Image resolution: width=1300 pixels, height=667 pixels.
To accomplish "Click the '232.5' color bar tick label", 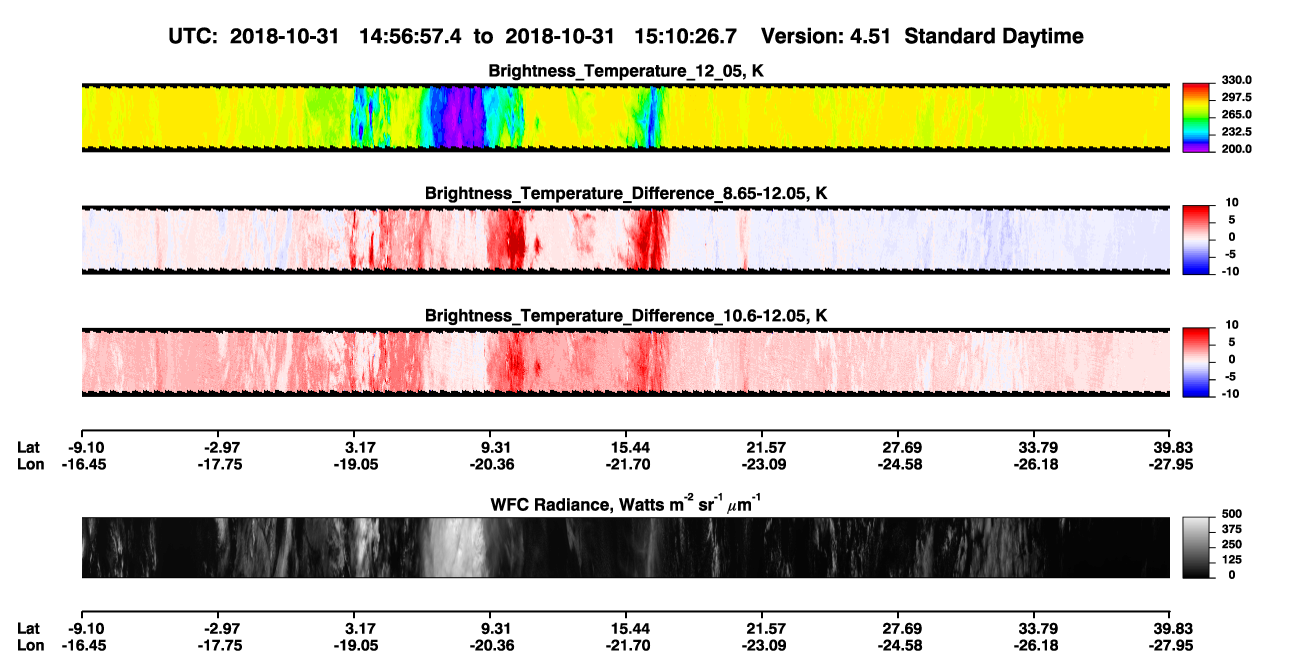I will (x=1235, y=131).
